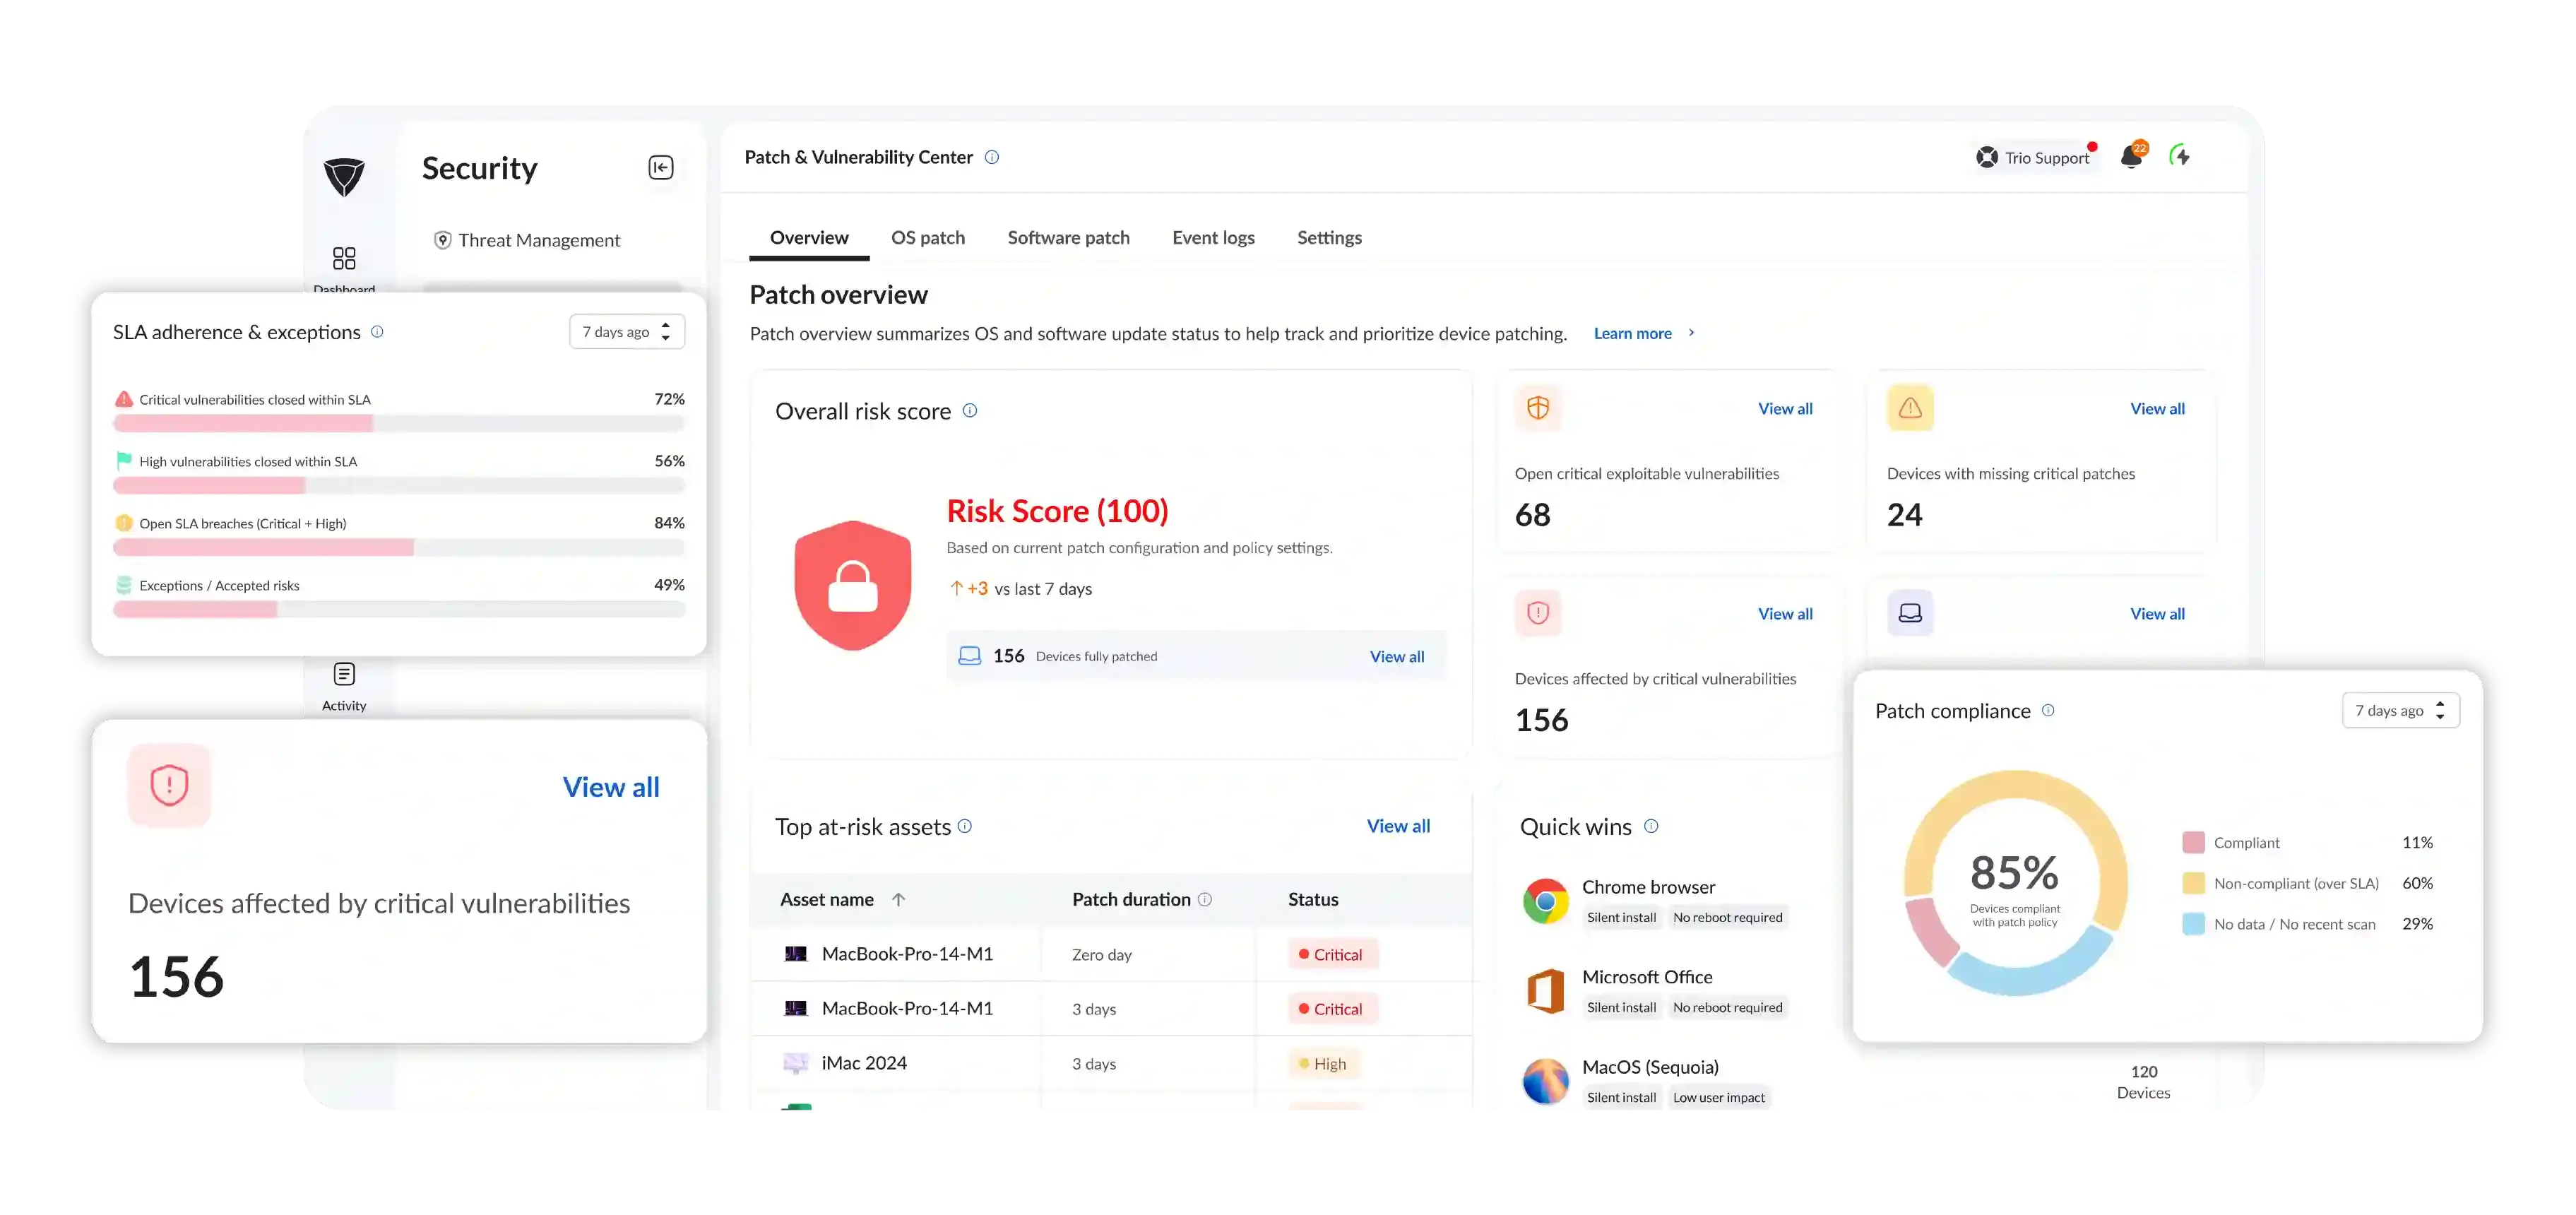Click small red shield icon on vulnerabilities card
The image size is (2576, 1215).
(1538, 613)
